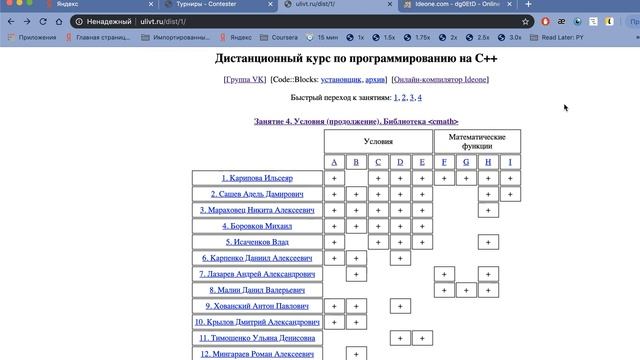Reload the current page
640x360 pixels.
(43, 22)
